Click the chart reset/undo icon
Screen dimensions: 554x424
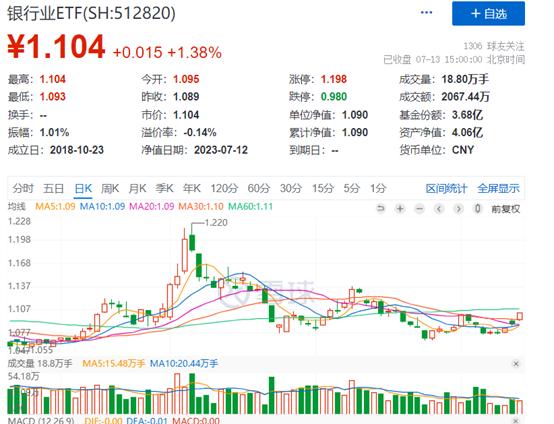click(381, 209)
